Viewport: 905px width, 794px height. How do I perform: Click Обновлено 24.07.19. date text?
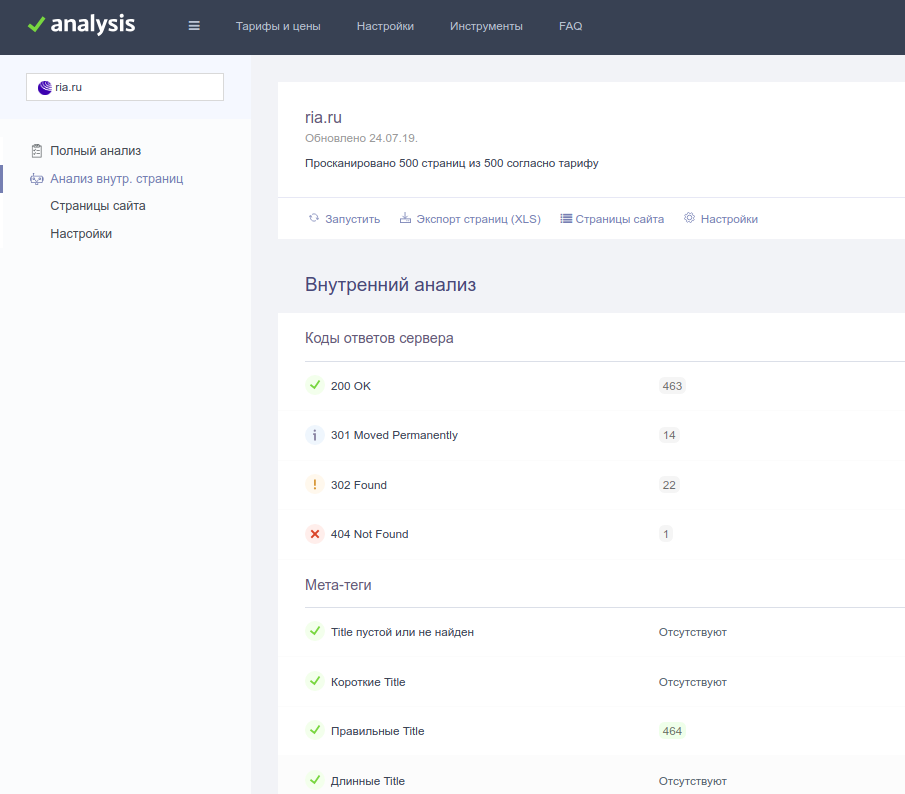[361, 138]
